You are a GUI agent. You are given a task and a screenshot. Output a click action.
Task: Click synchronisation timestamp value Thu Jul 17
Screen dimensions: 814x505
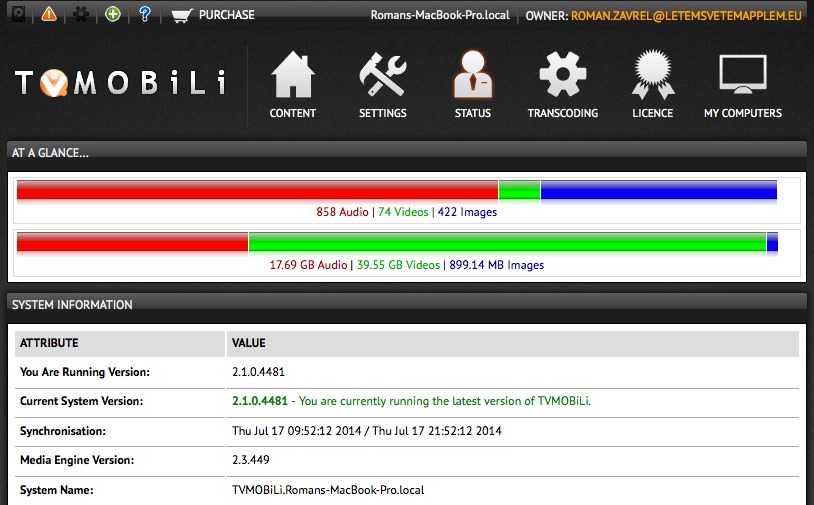367,431
